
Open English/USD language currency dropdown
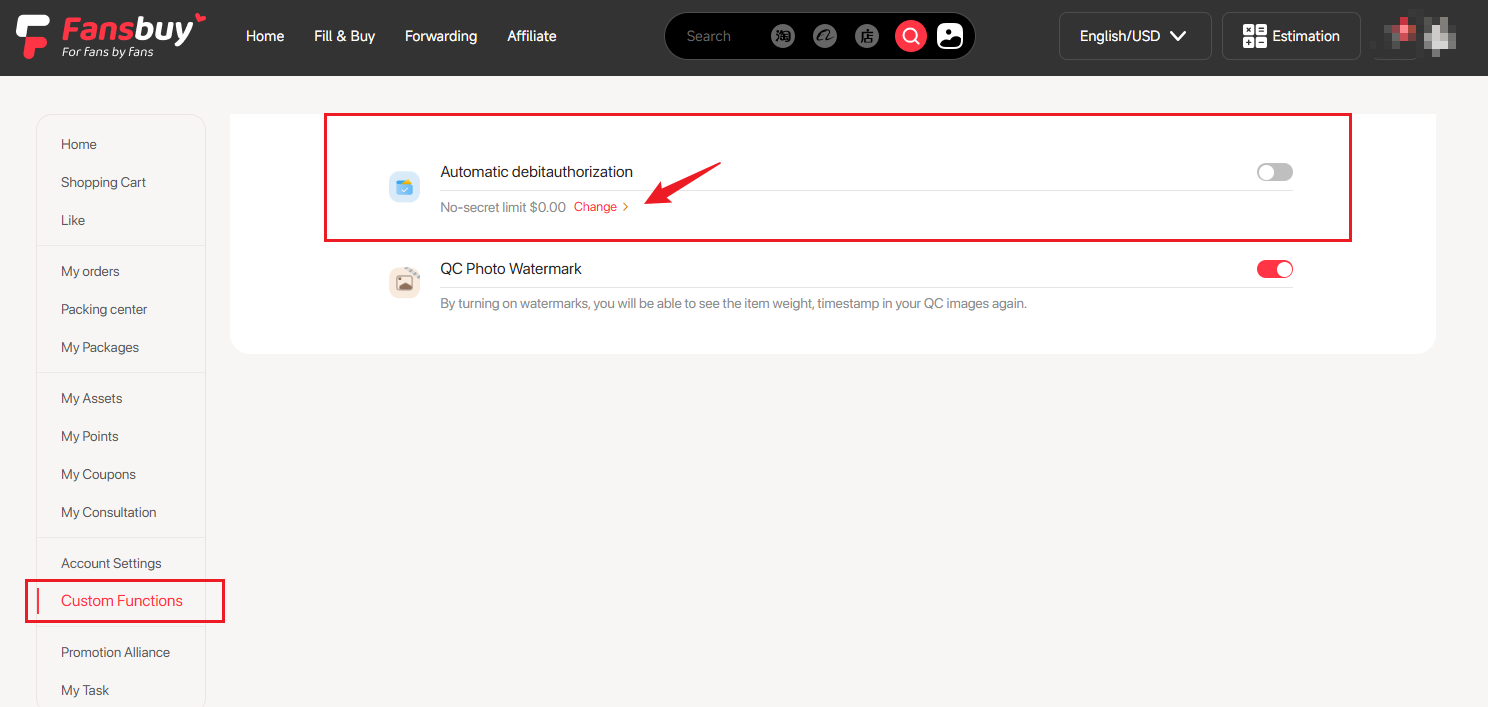[x=1135, y=36]
